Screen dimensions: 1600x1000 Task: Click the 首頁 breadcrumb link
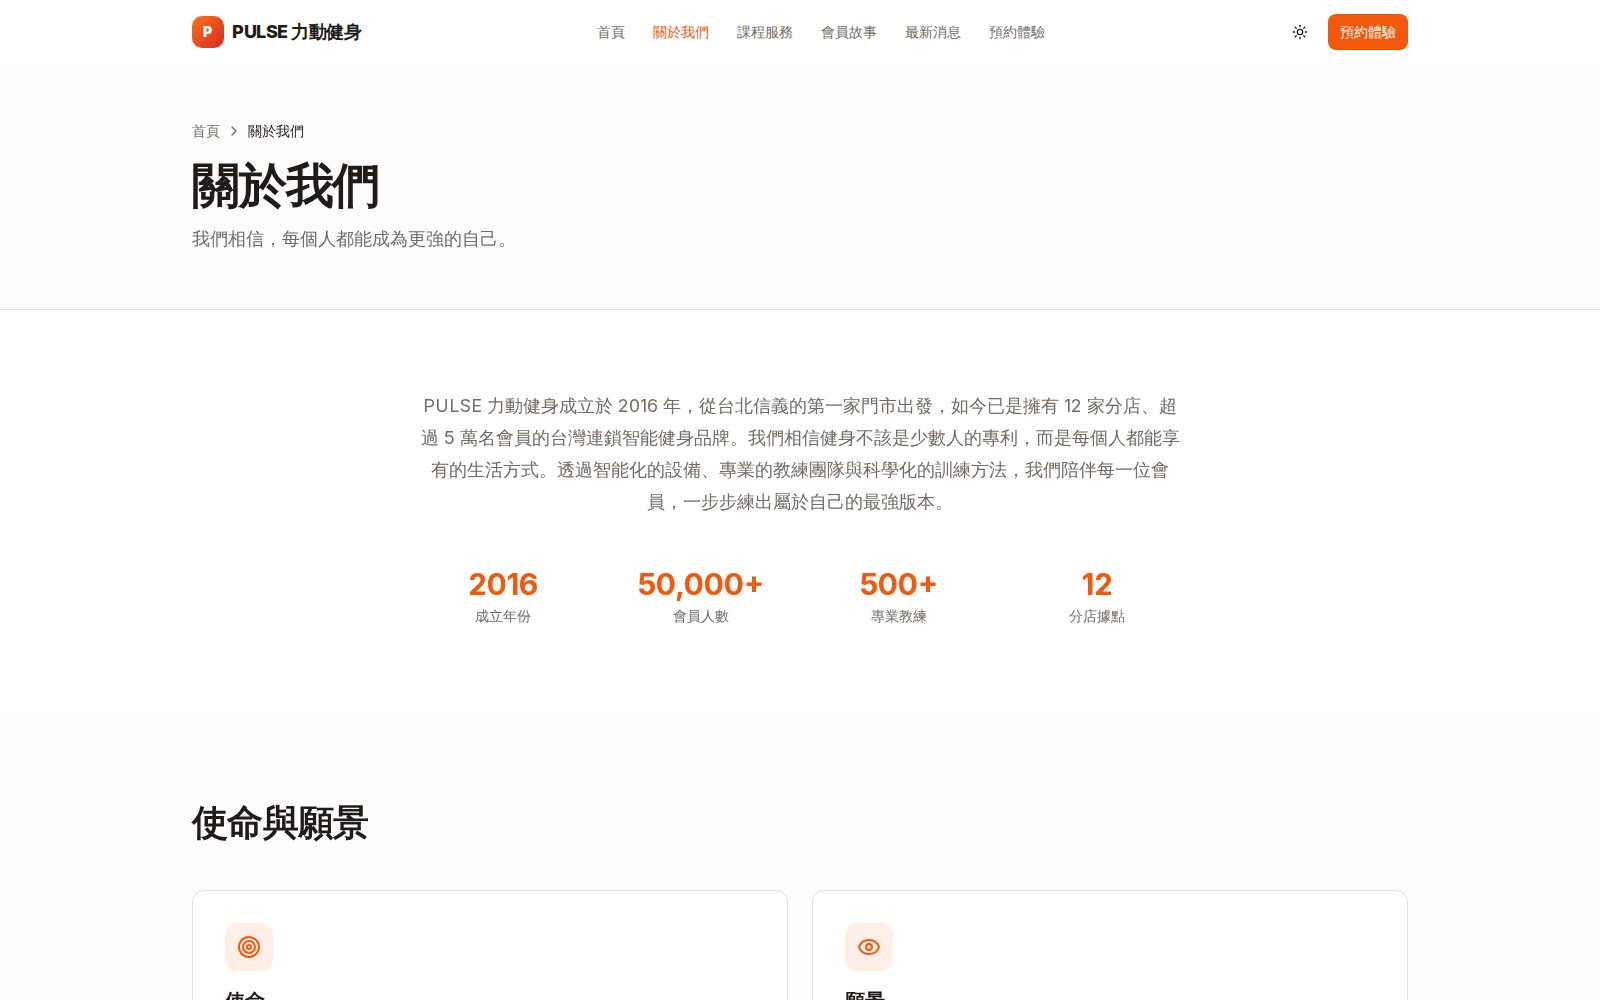(x=206, y=131)
